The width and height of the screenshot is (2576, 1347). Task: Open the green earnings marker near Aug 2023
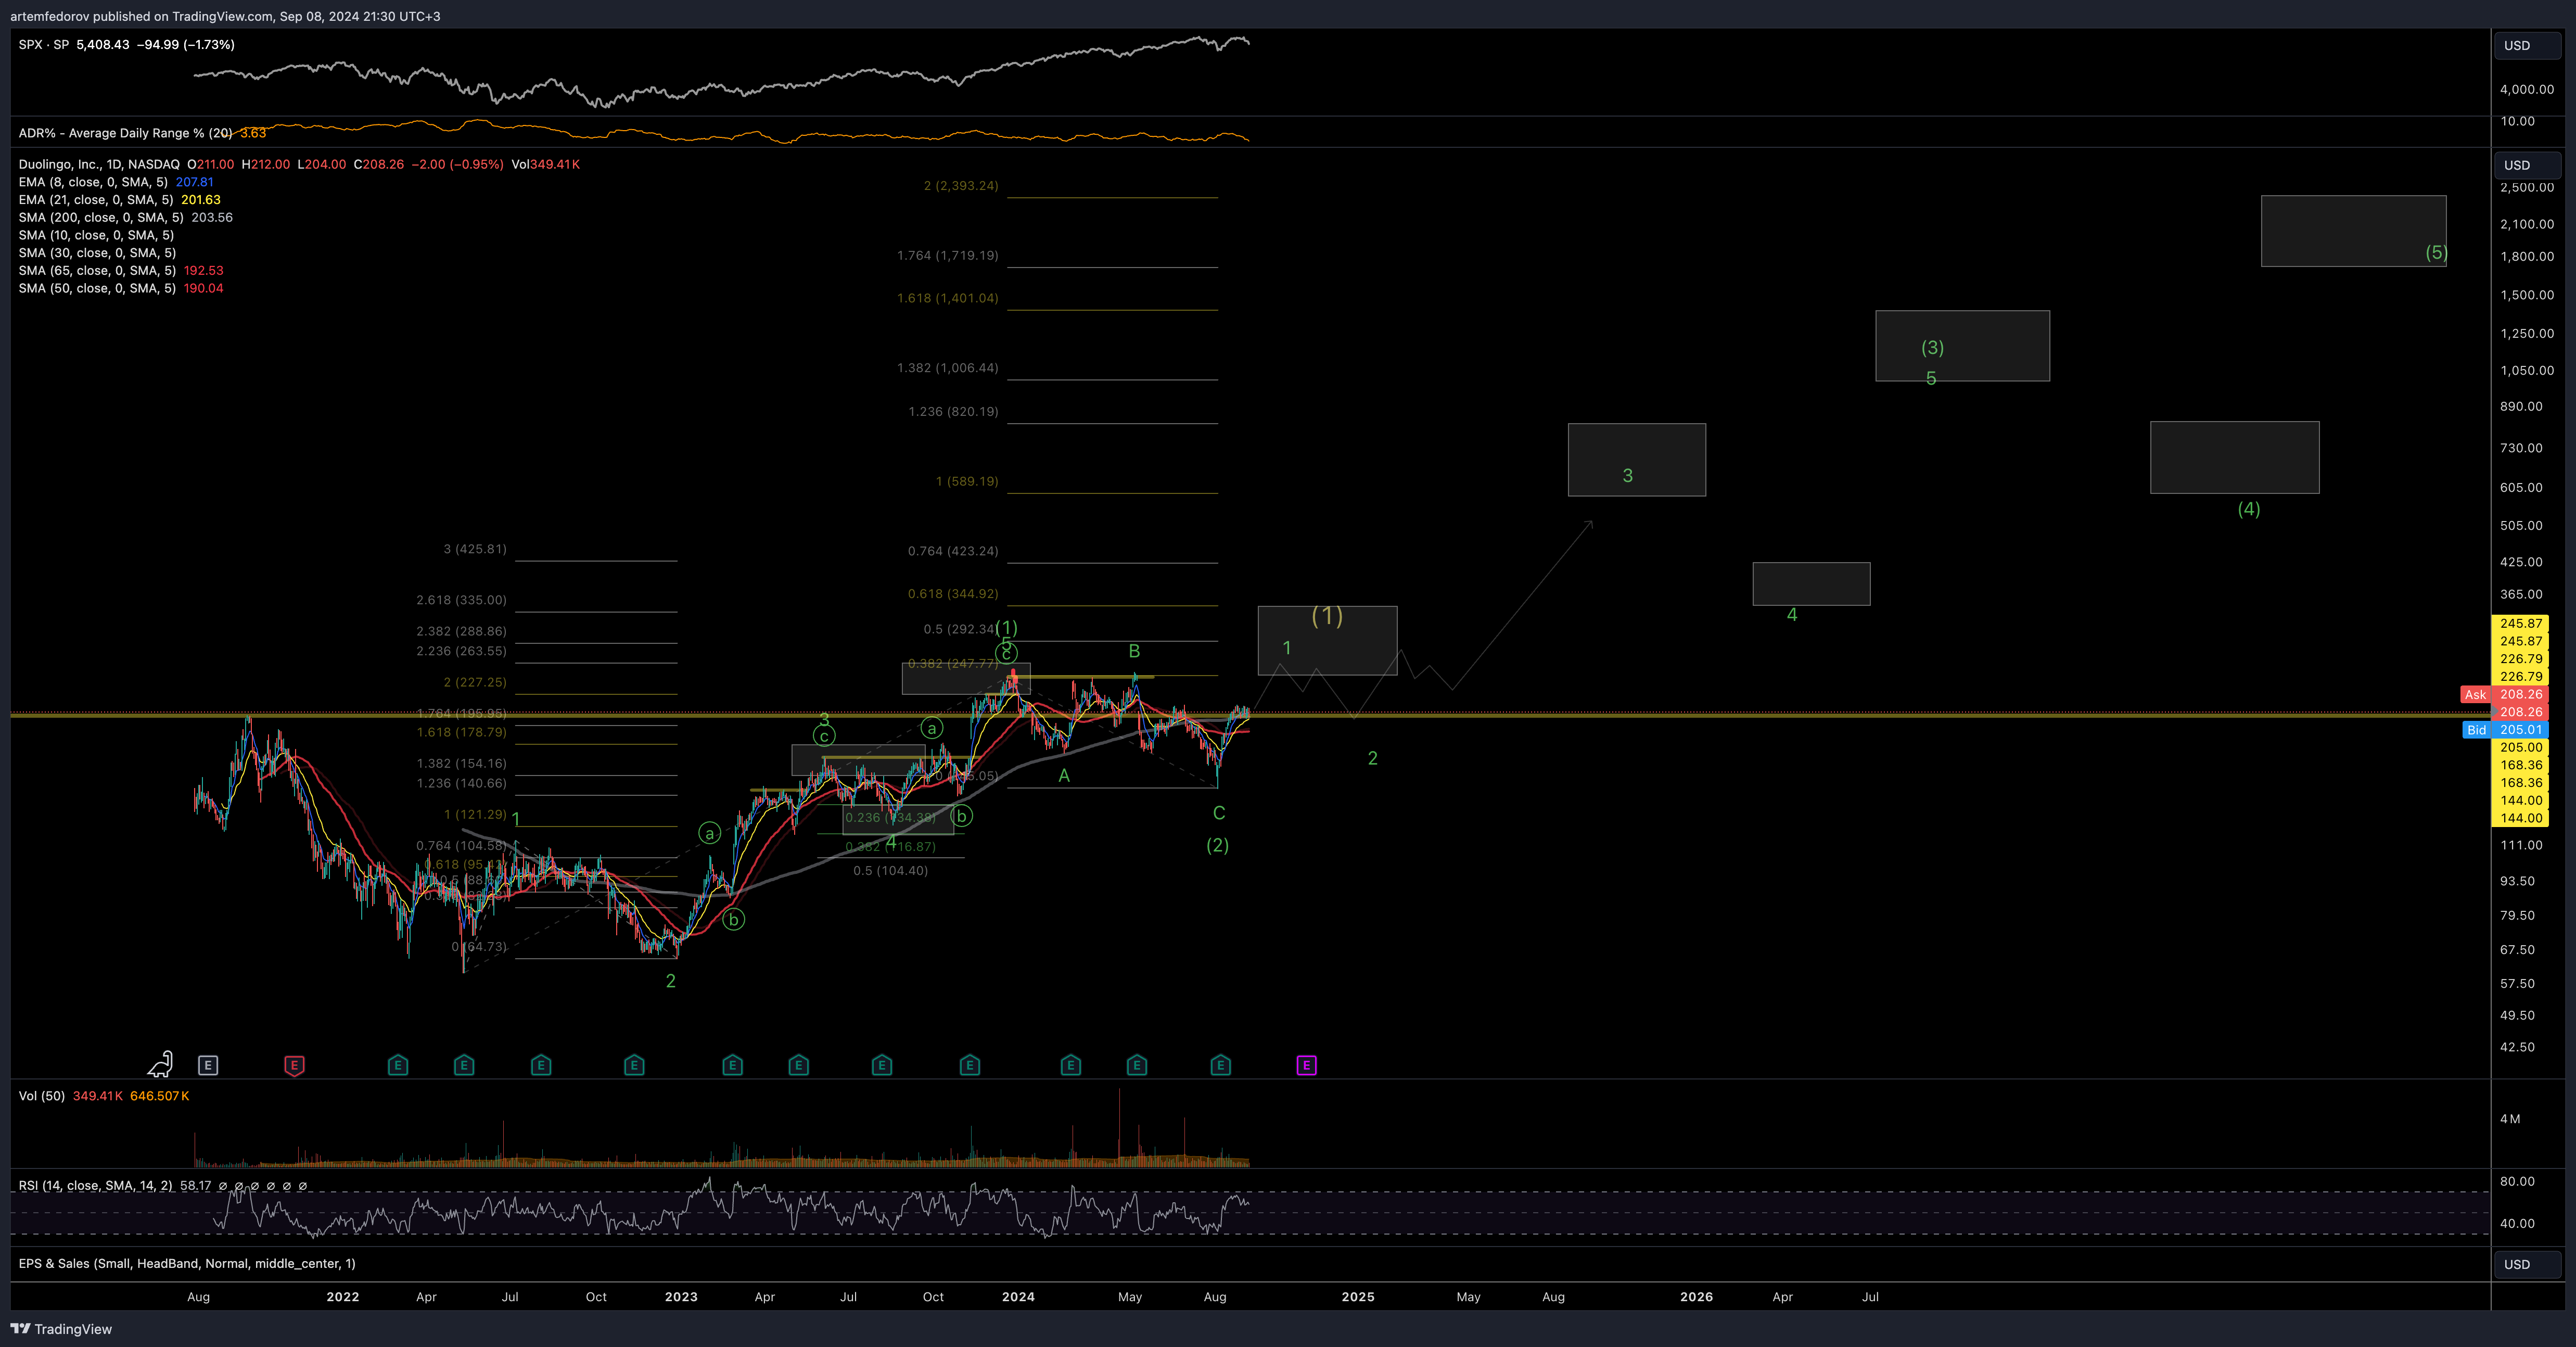coord(882,1066)
